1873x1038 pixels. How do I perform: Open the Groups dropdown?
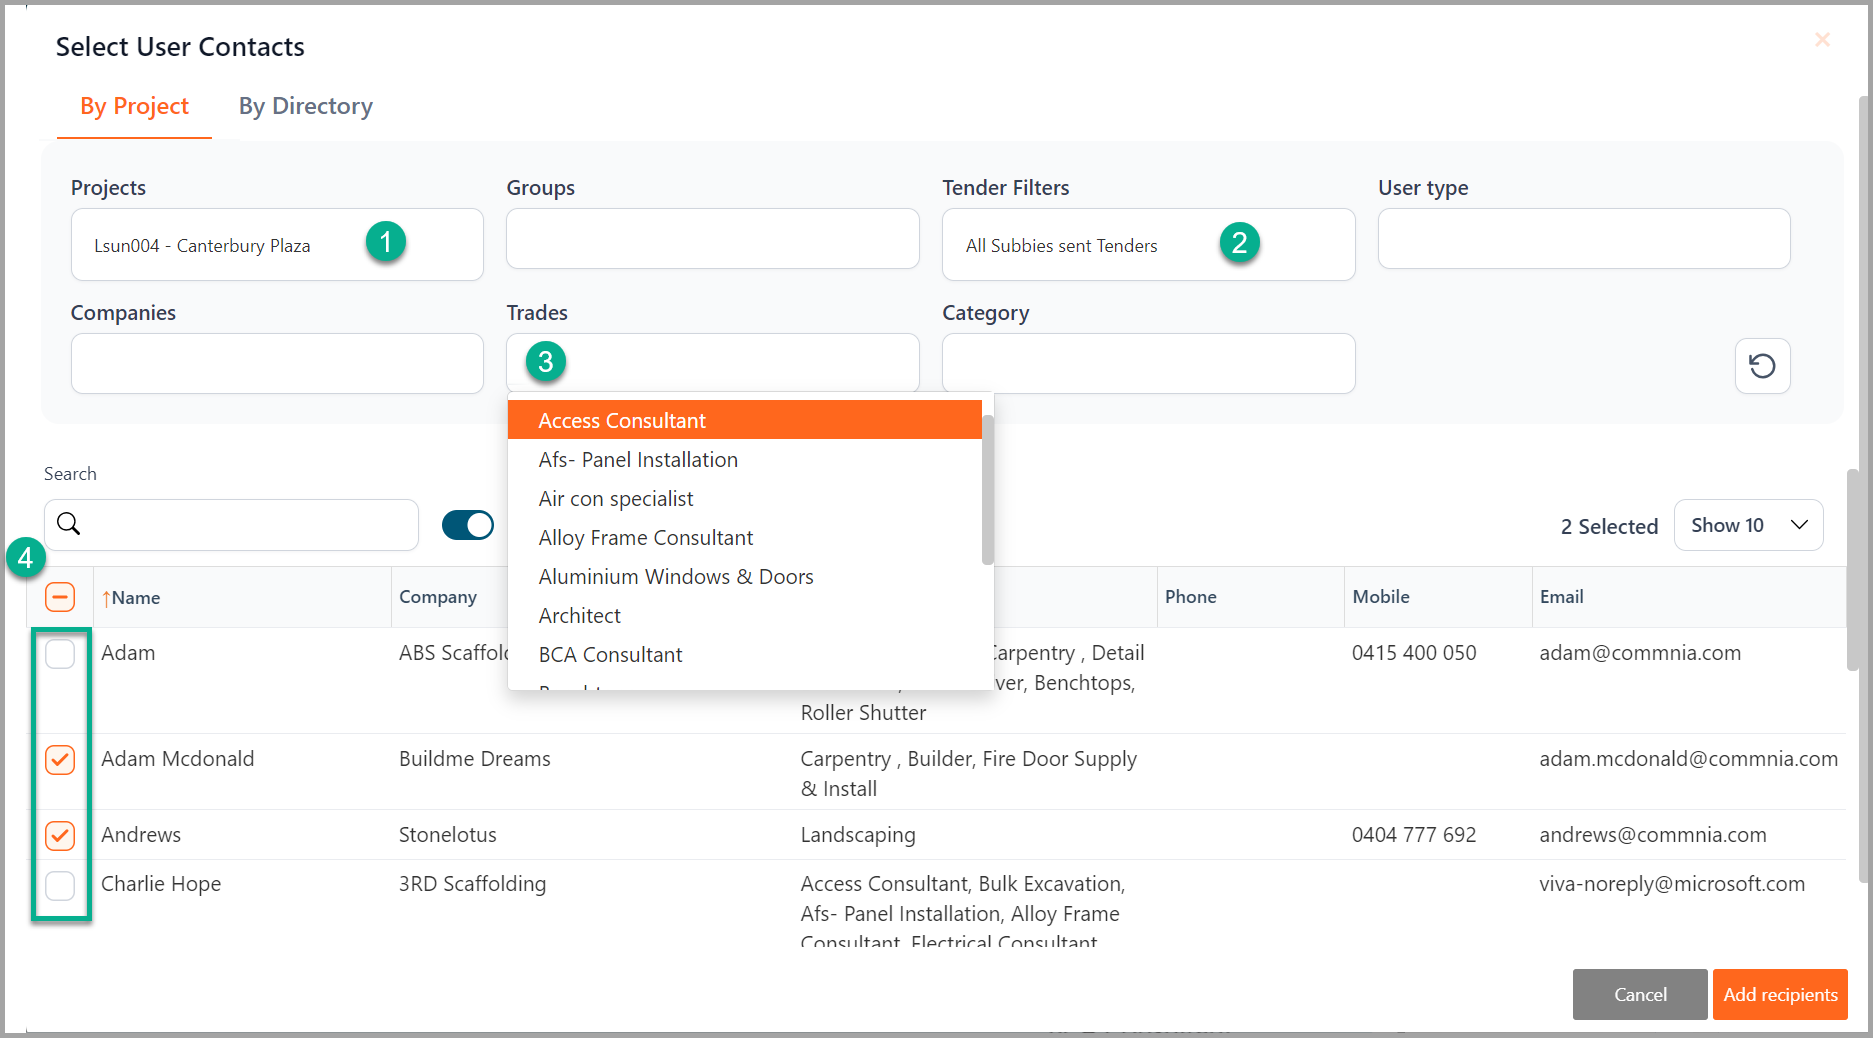tap(712, 239)
